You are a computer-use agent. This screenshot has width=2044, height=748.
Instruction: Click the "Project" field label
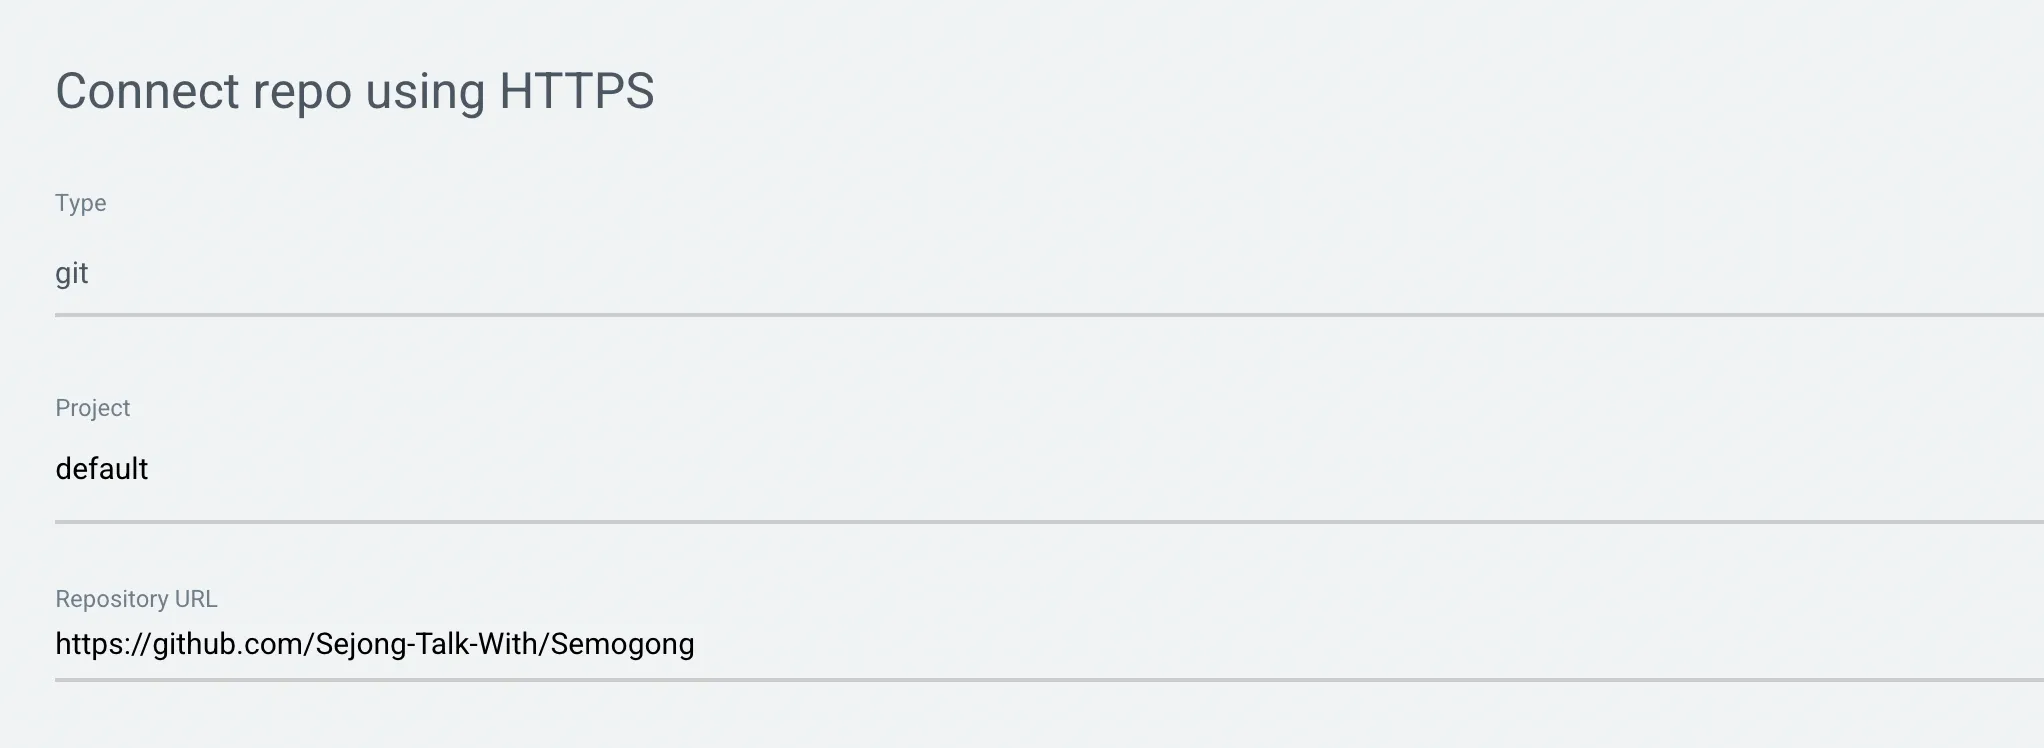(93, 408)
